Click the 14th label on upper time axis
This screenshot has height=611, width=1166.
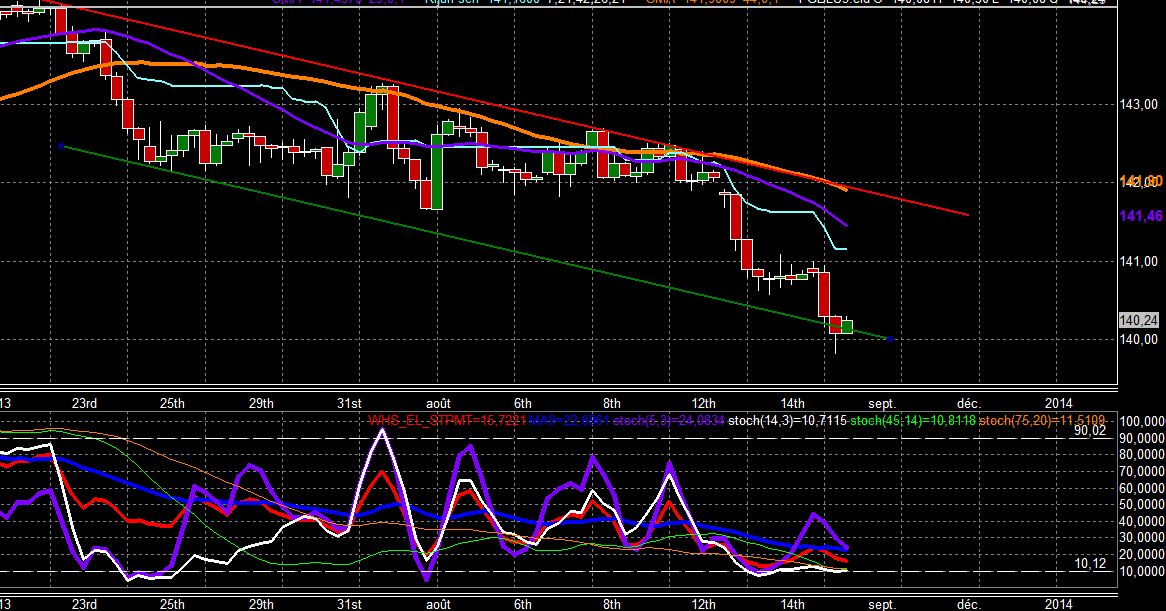792,404
